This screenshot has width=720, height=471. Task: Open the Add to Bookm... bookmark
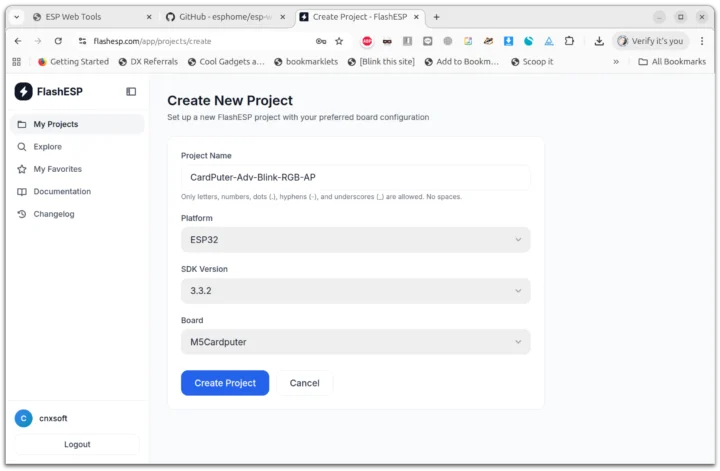(461, 62)
